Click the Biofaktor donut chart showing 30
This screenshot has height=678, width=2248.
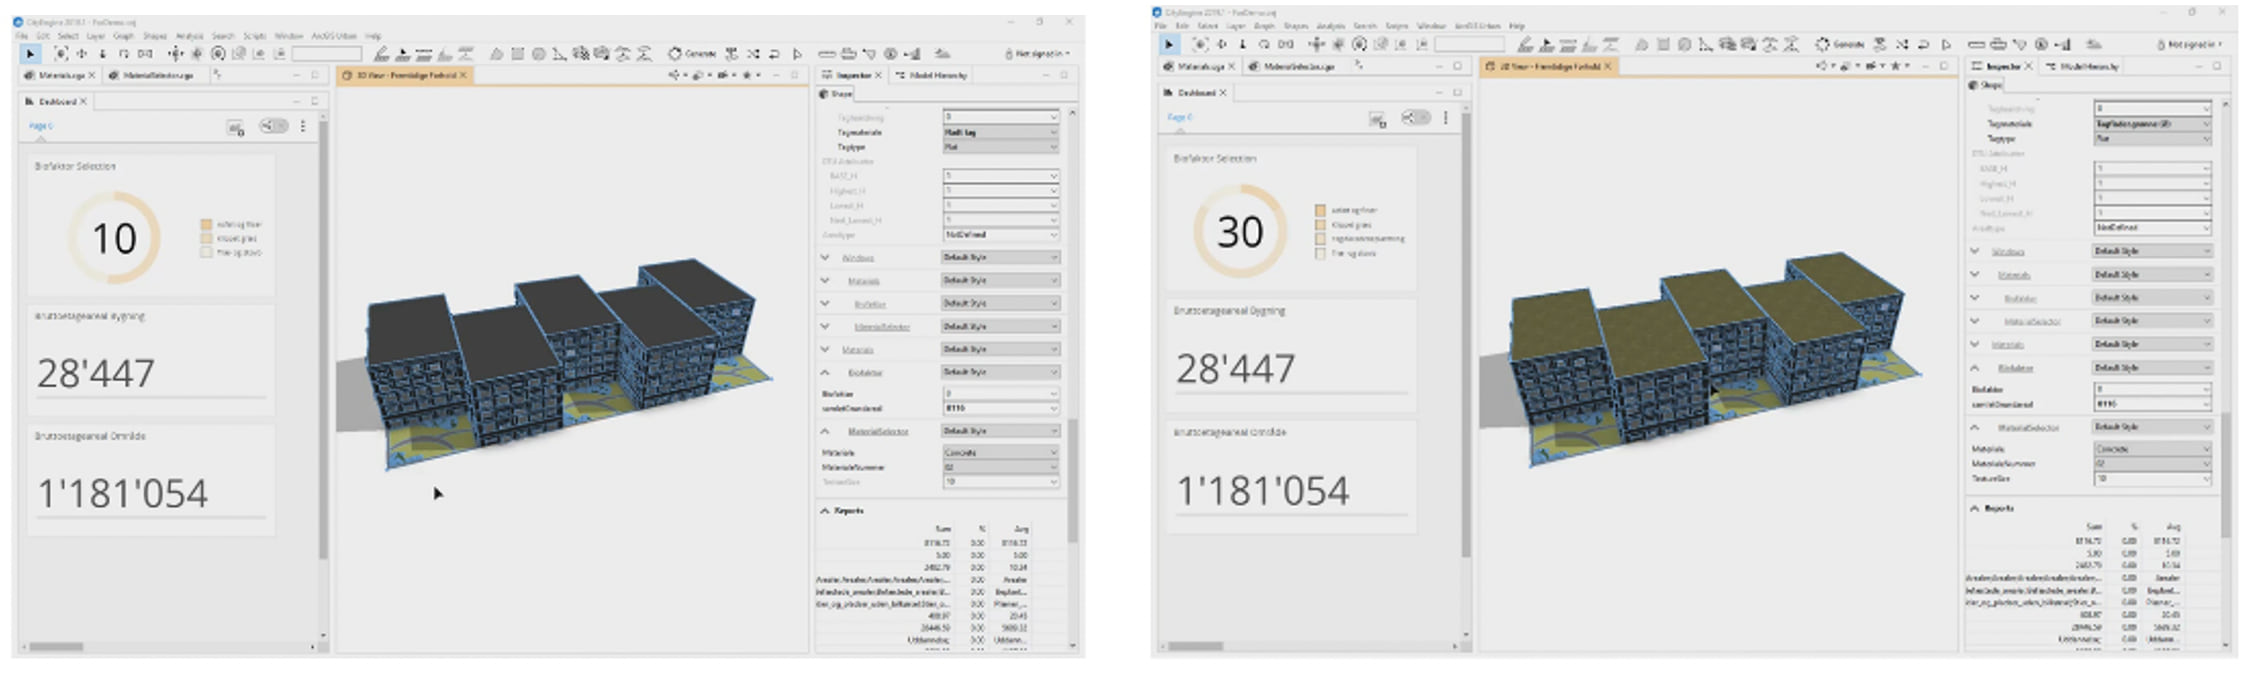click(x=1240, y=232)
